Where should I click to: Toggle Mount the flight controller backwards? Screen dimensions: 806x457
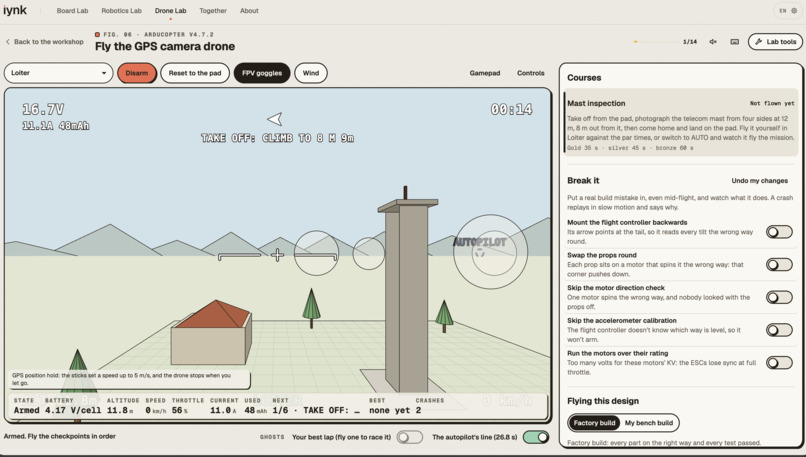coord(779,232)
